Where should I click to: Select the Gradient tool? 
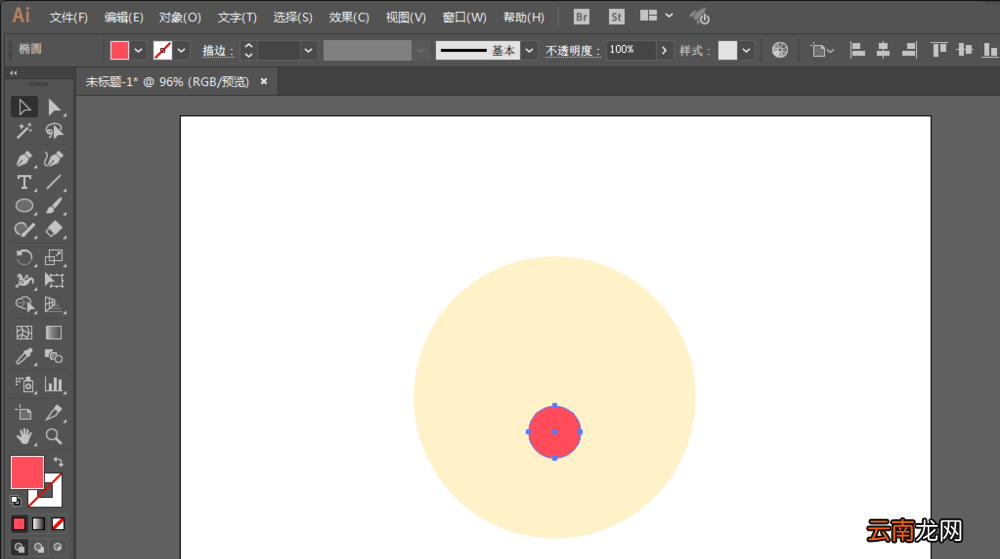pyautogui.click(x=54, y=333)
